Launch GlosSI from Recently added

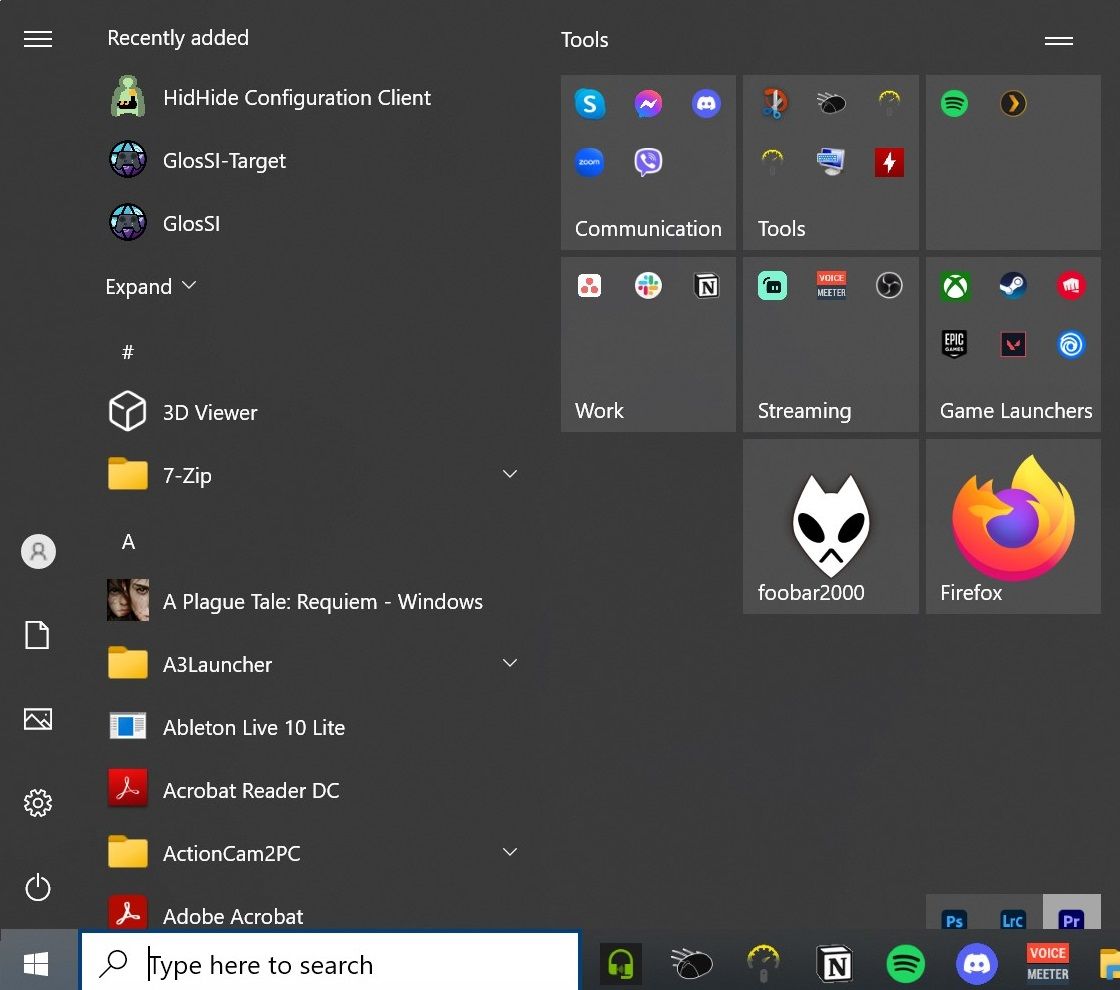191,223
